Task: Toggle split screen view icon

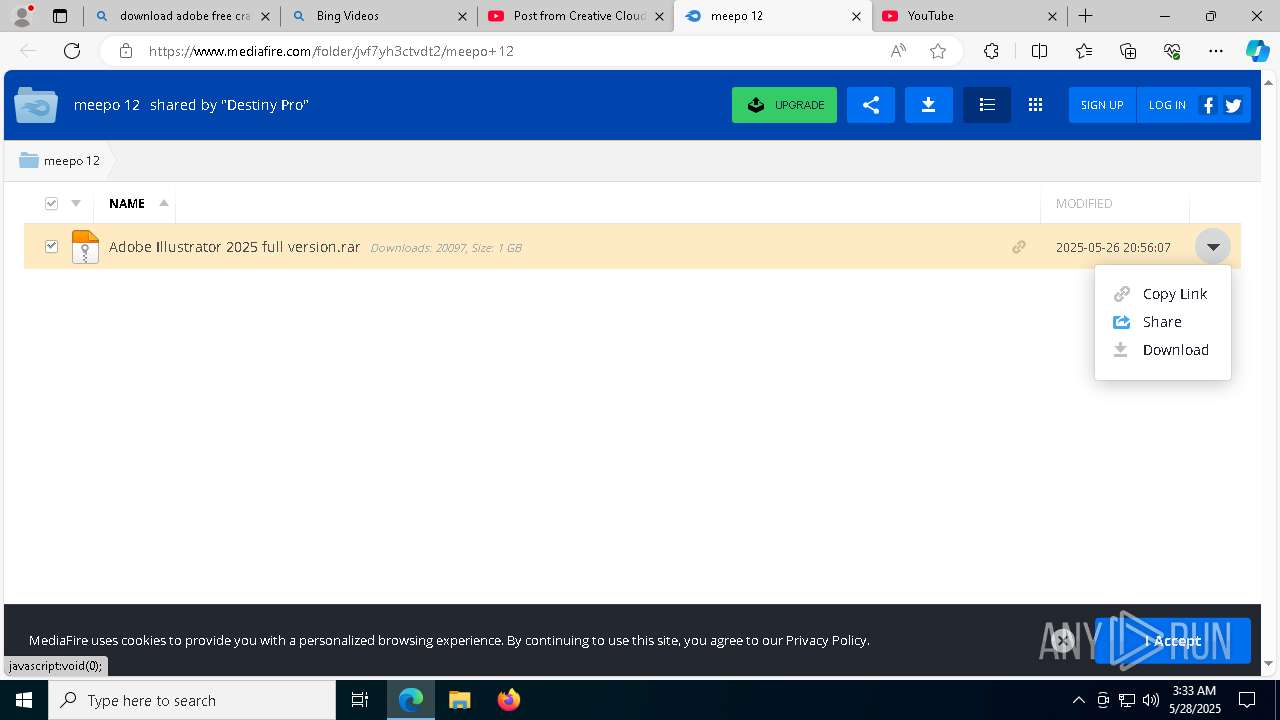Action: pos(1039,51)
